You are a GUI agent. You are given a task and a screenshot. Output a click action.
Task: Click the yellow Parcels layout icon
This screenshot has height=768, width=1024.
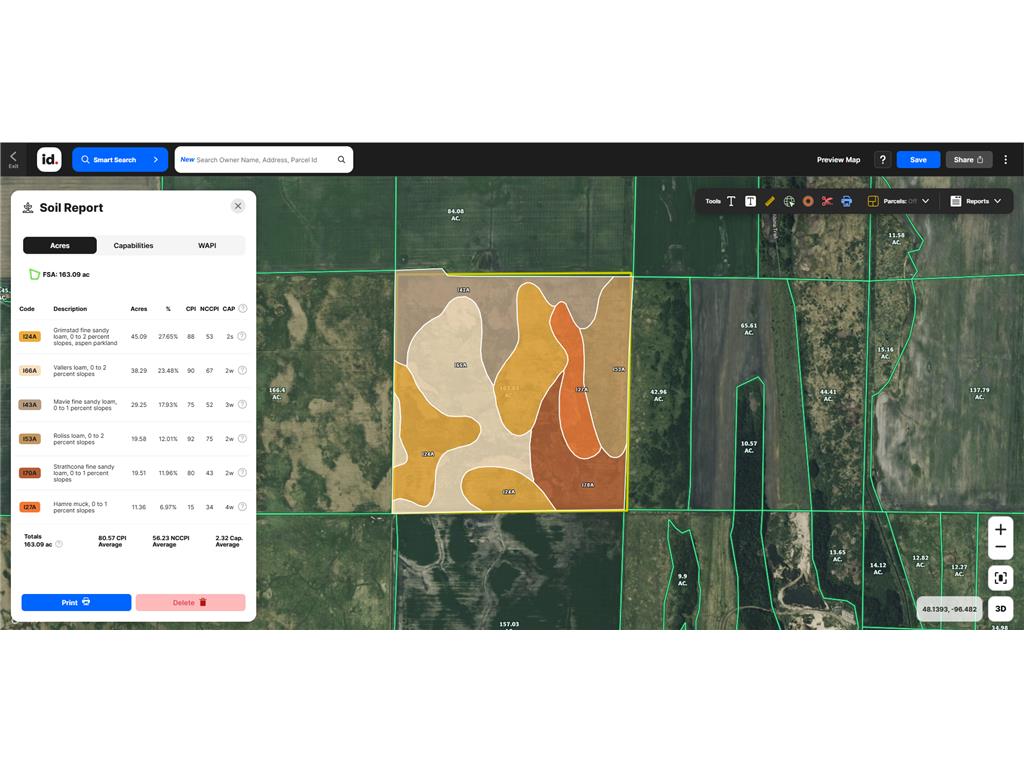pos(872,201)
